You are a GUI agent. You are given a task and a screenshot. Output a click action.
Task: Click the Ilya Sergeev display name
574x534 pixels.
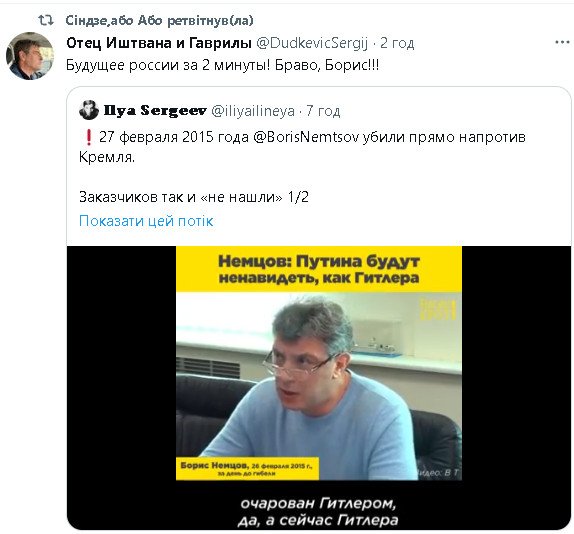155,110
